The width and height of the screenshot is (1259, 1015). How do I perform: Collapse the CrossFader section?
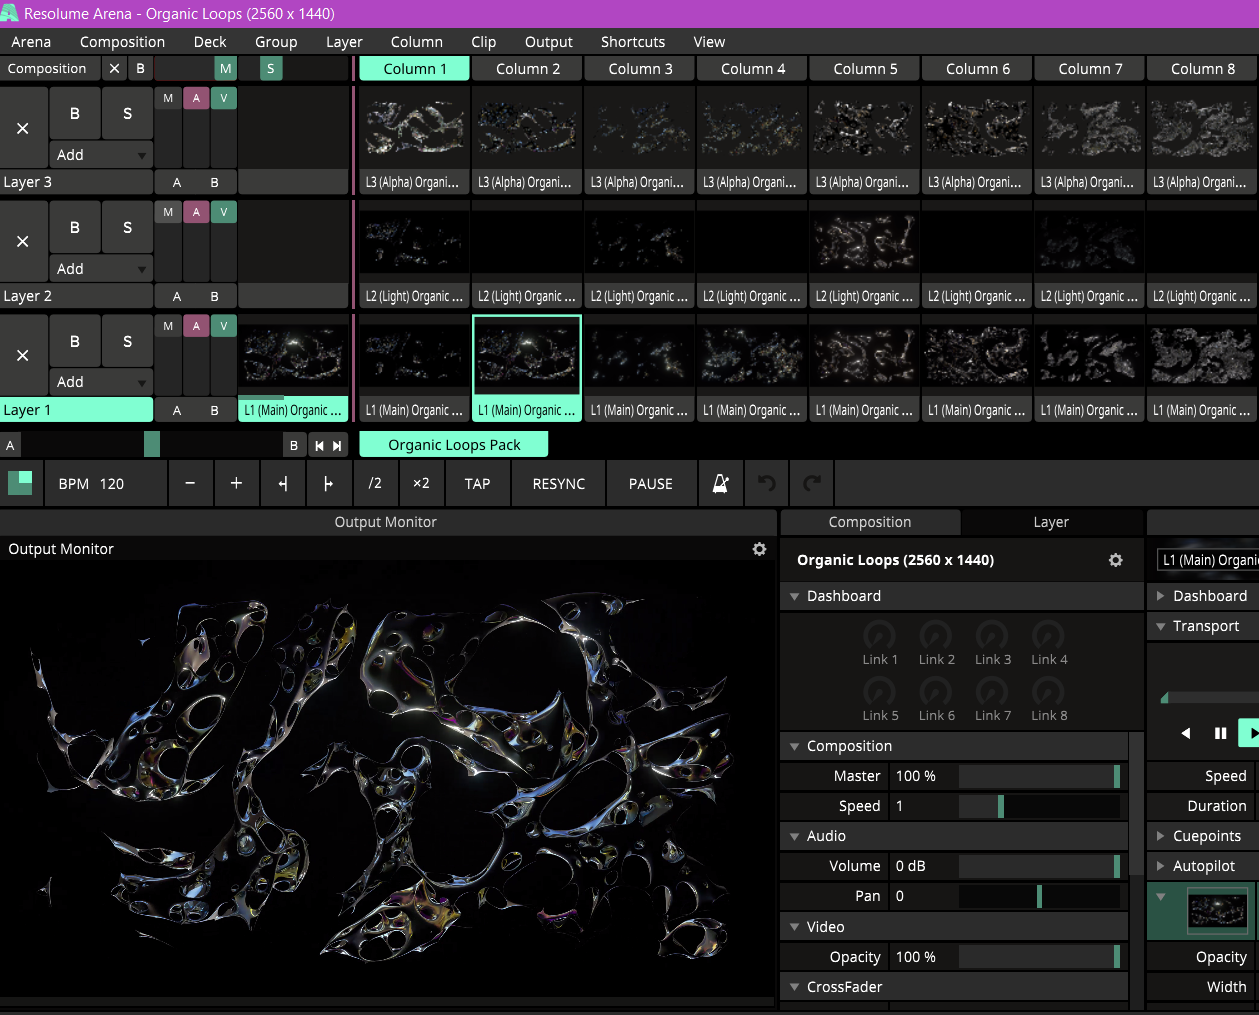coord(794,987)
